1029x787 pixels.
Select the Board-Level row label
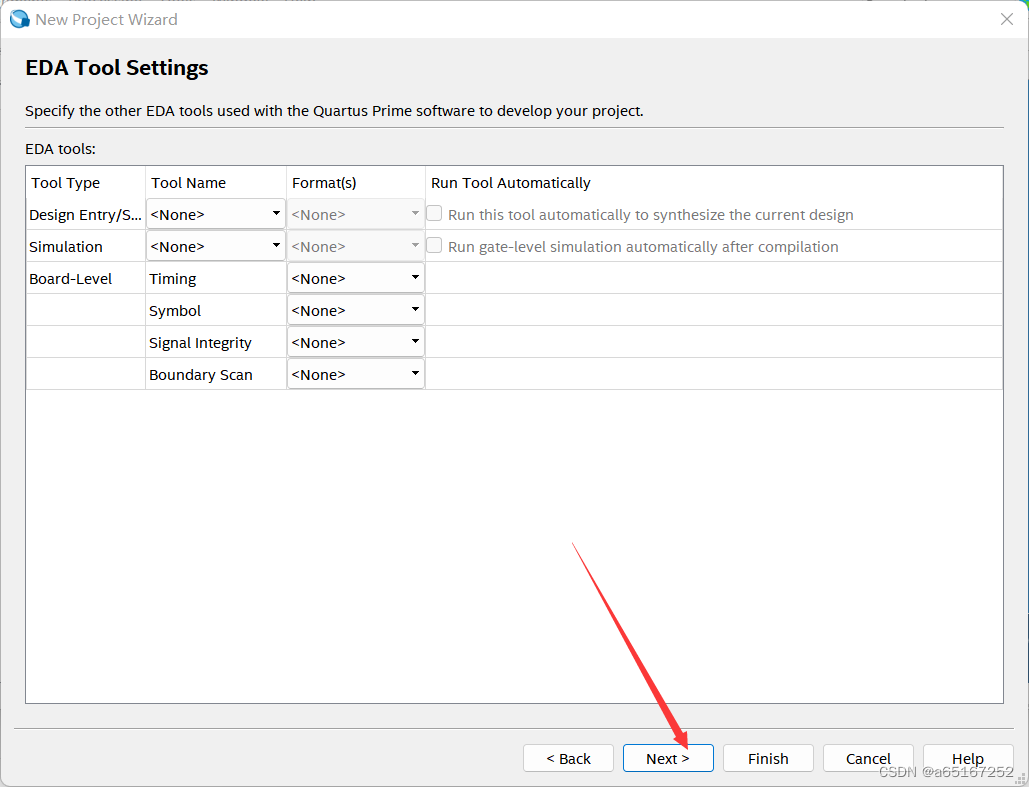(x=85, y=279)
